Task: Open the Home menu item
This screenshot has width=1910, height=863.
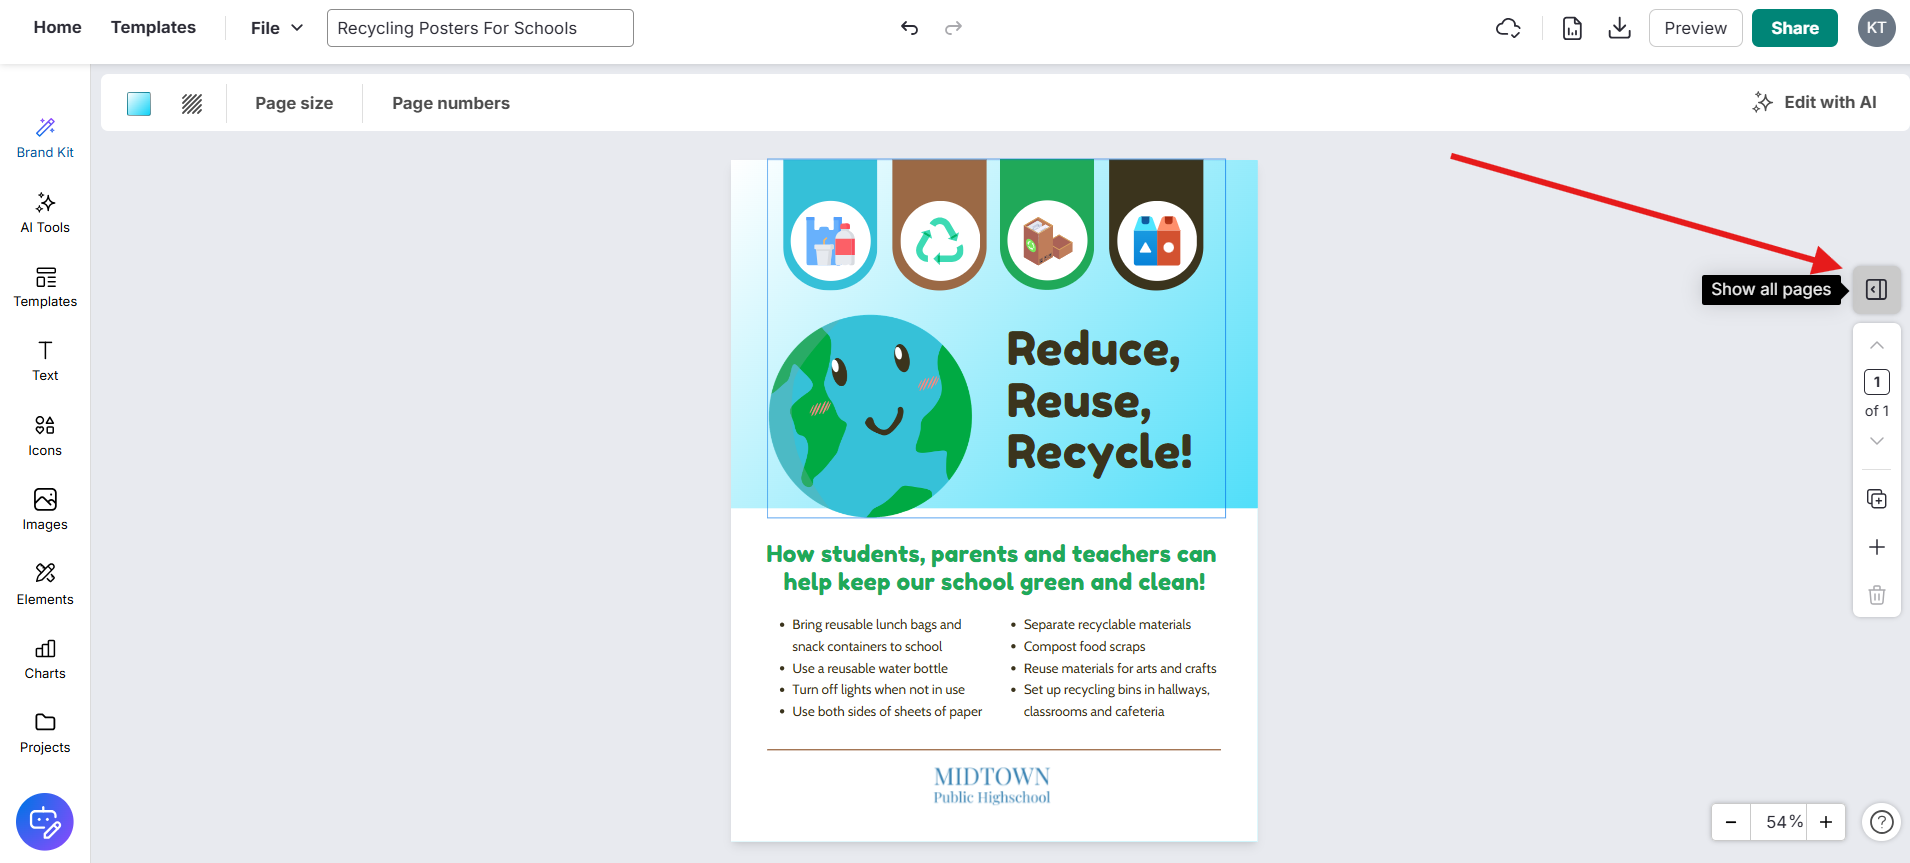Action: coord(57,27)
